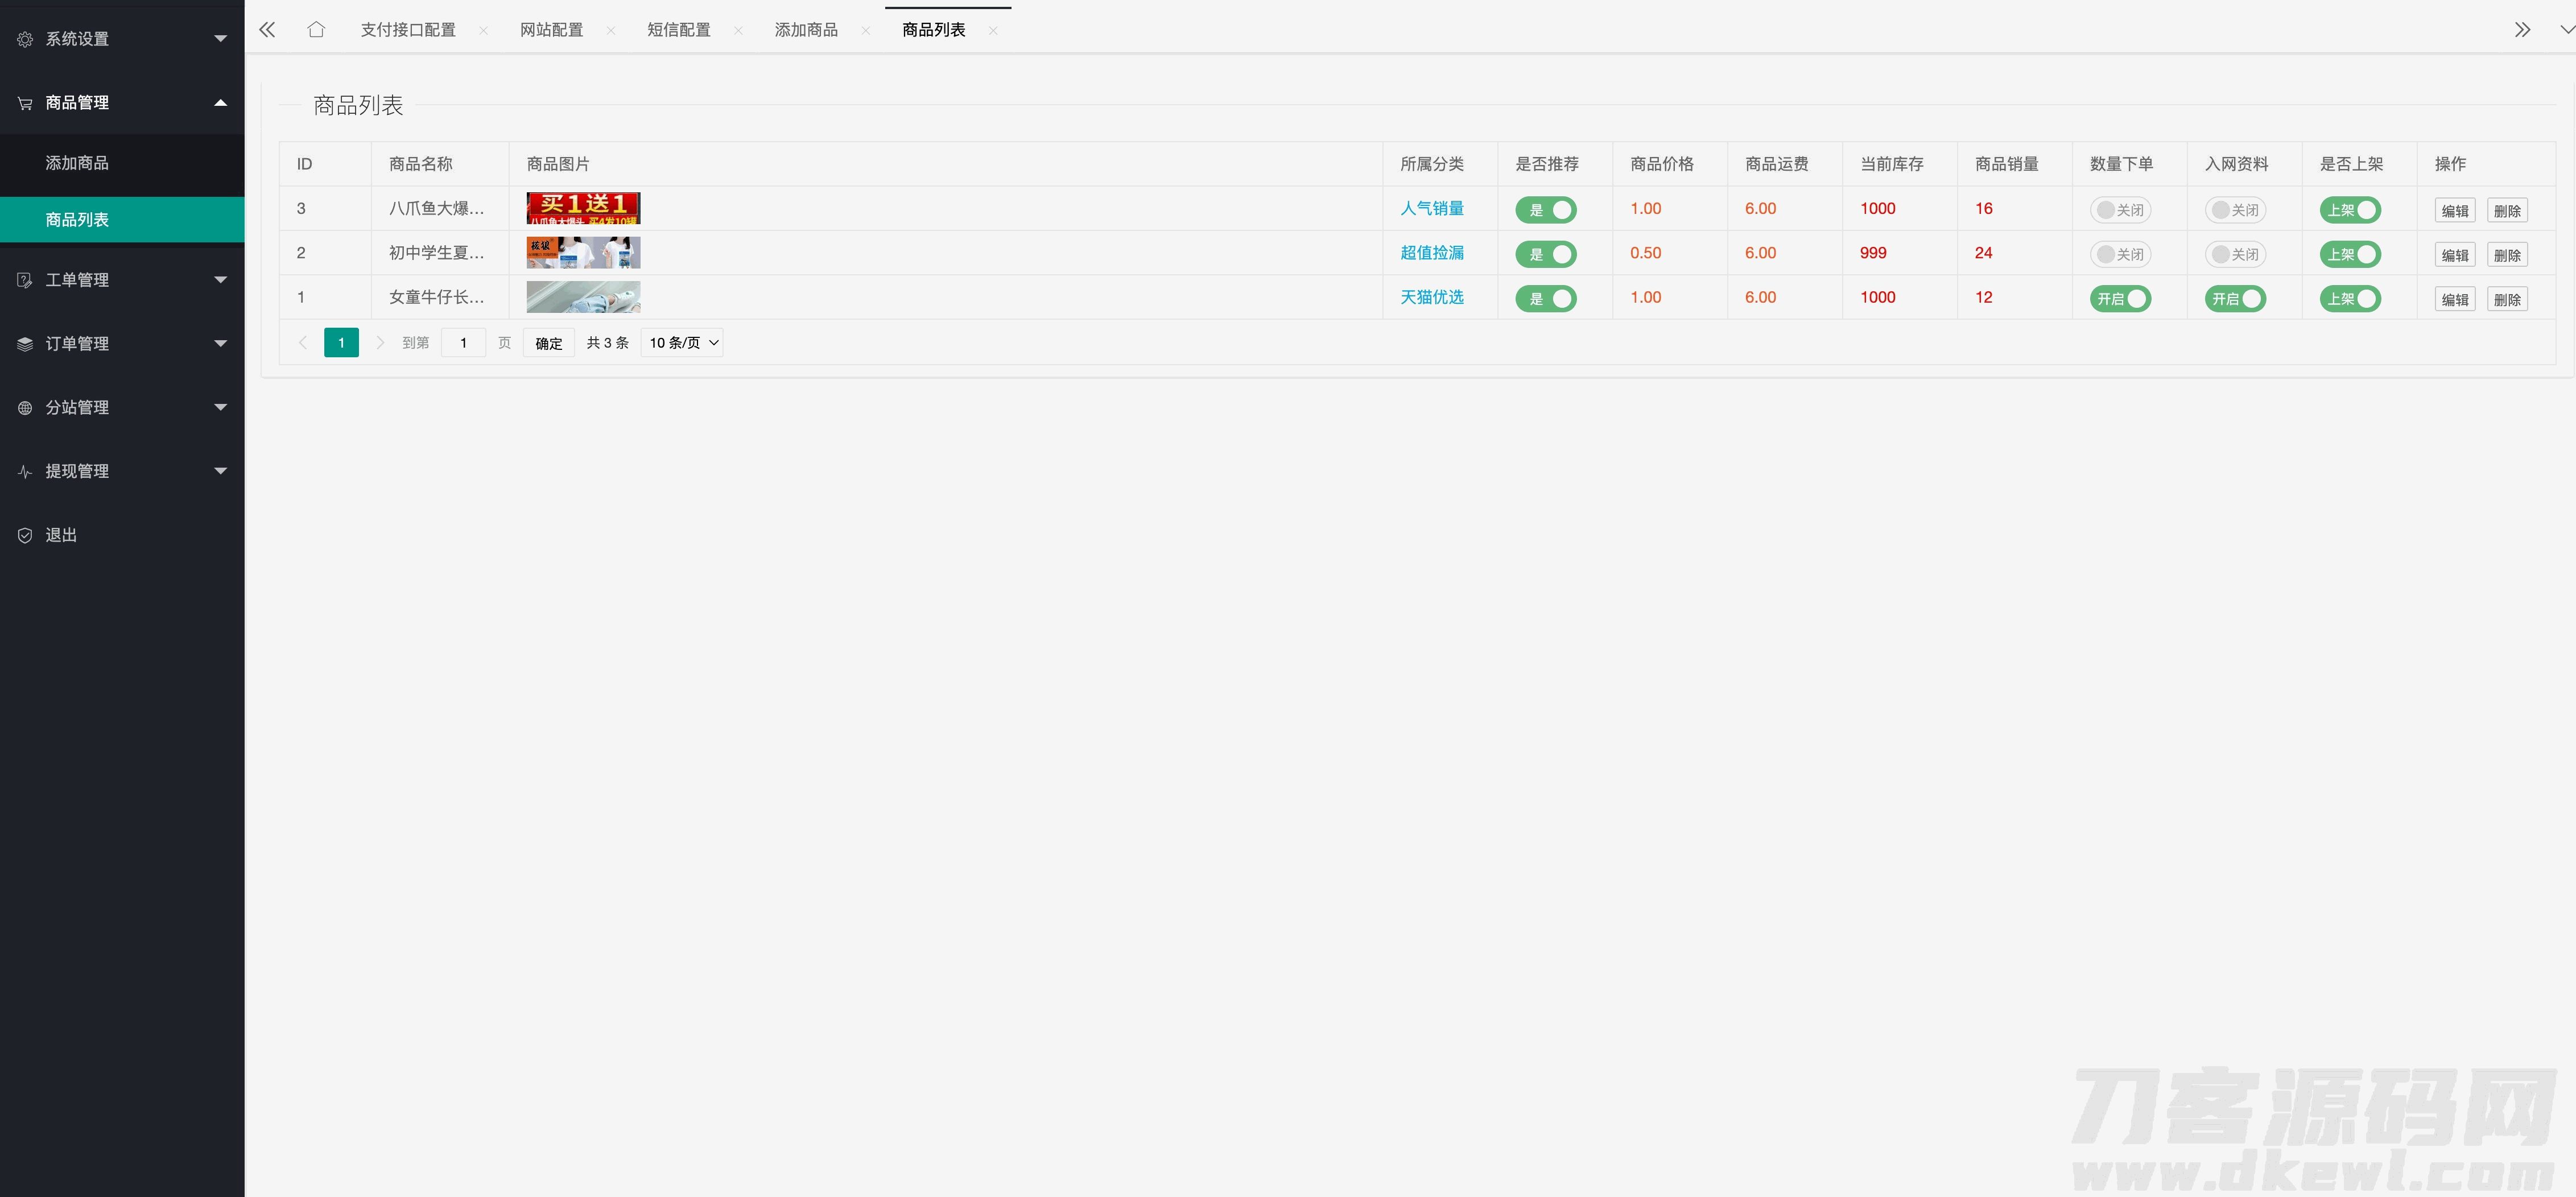
Task: Click the page number input field
Action: click(463, 343)
